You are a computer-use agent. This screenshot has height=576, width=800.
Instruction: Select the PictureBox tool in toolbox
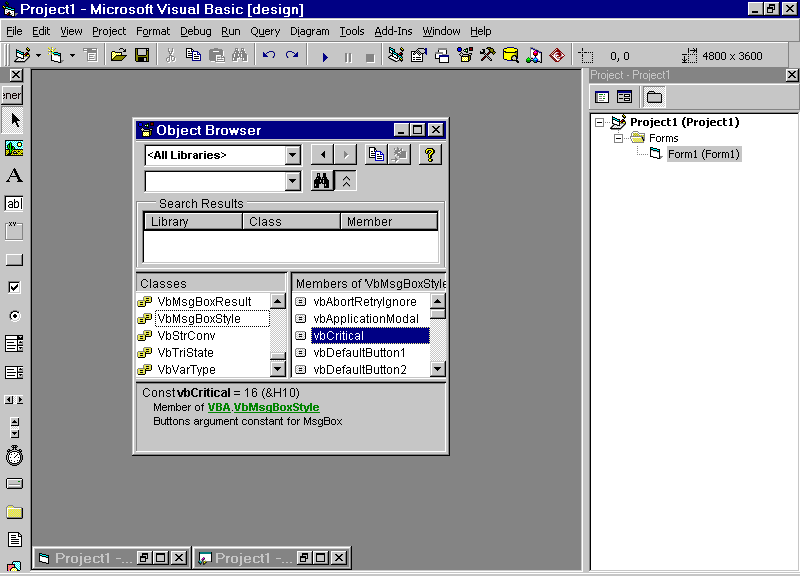[x=14, y=148]
